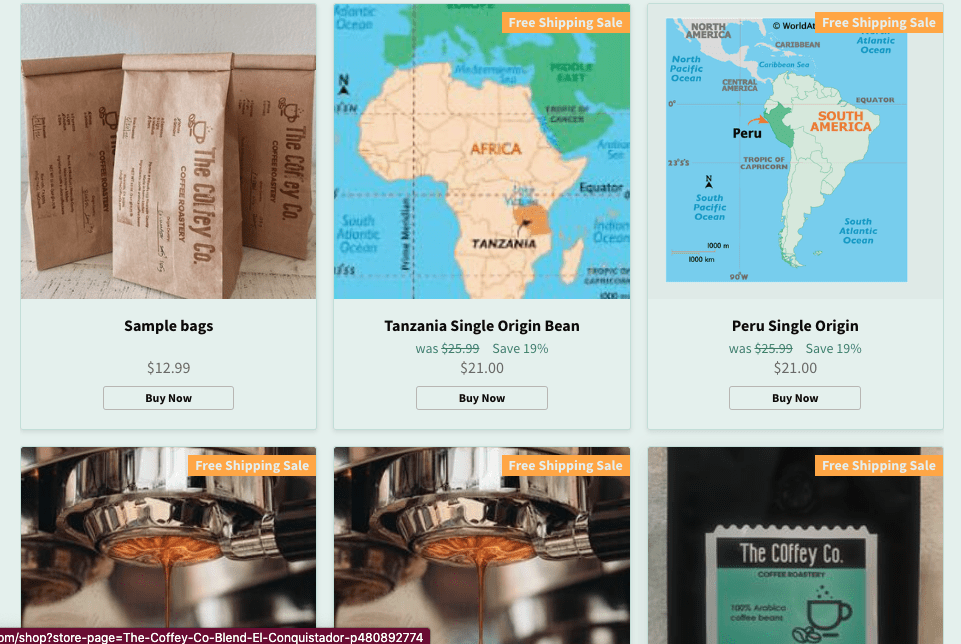Open bottom-middle espresso machine product image
Screen dimensions: 961x644
point(482,545)
